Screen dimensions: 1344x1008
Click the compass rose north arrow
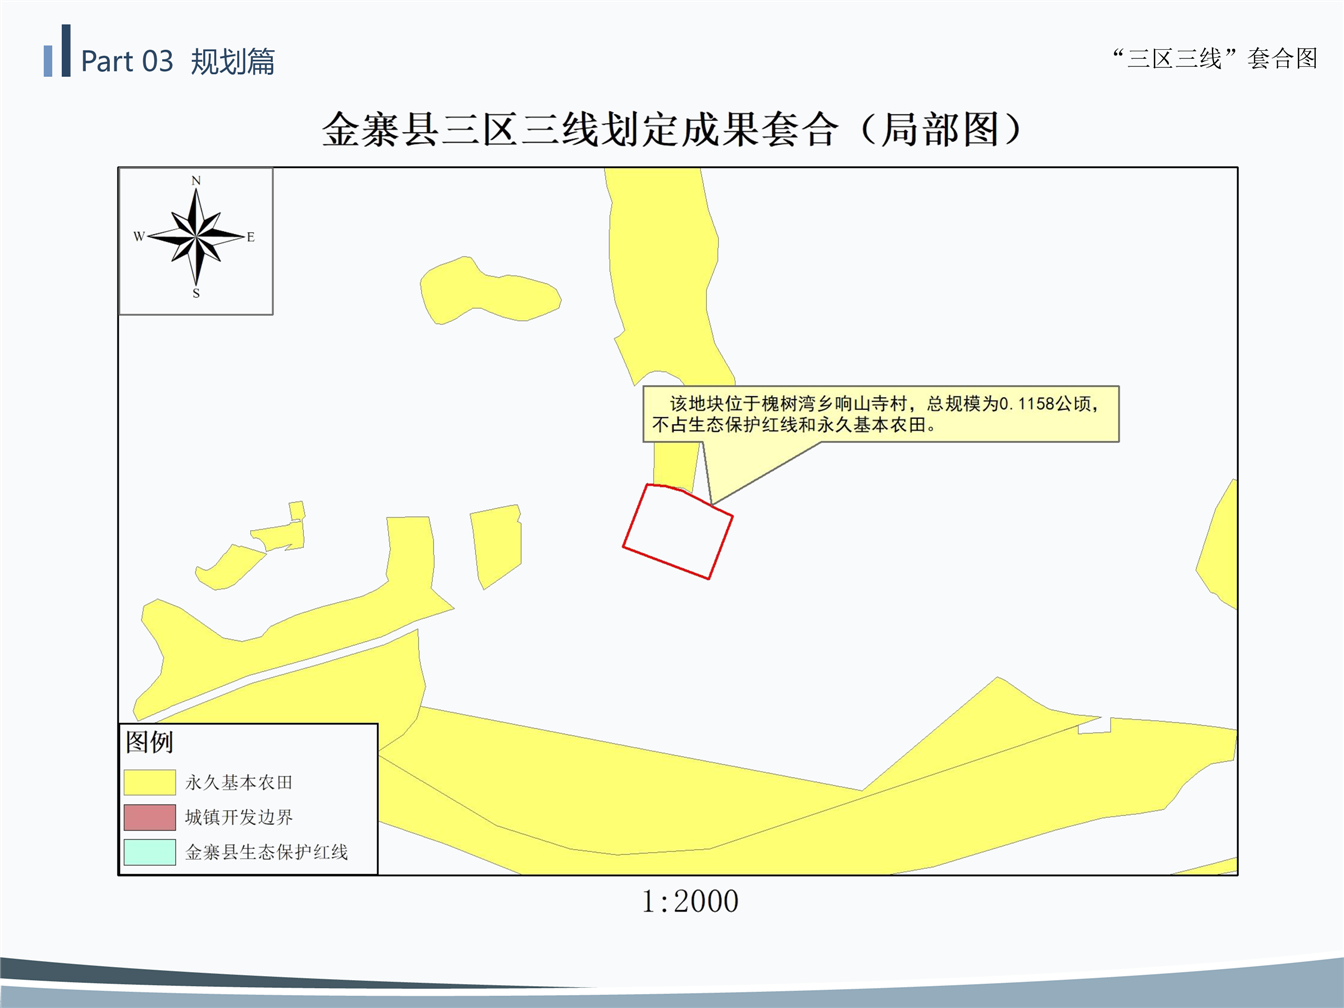point(196,237)
